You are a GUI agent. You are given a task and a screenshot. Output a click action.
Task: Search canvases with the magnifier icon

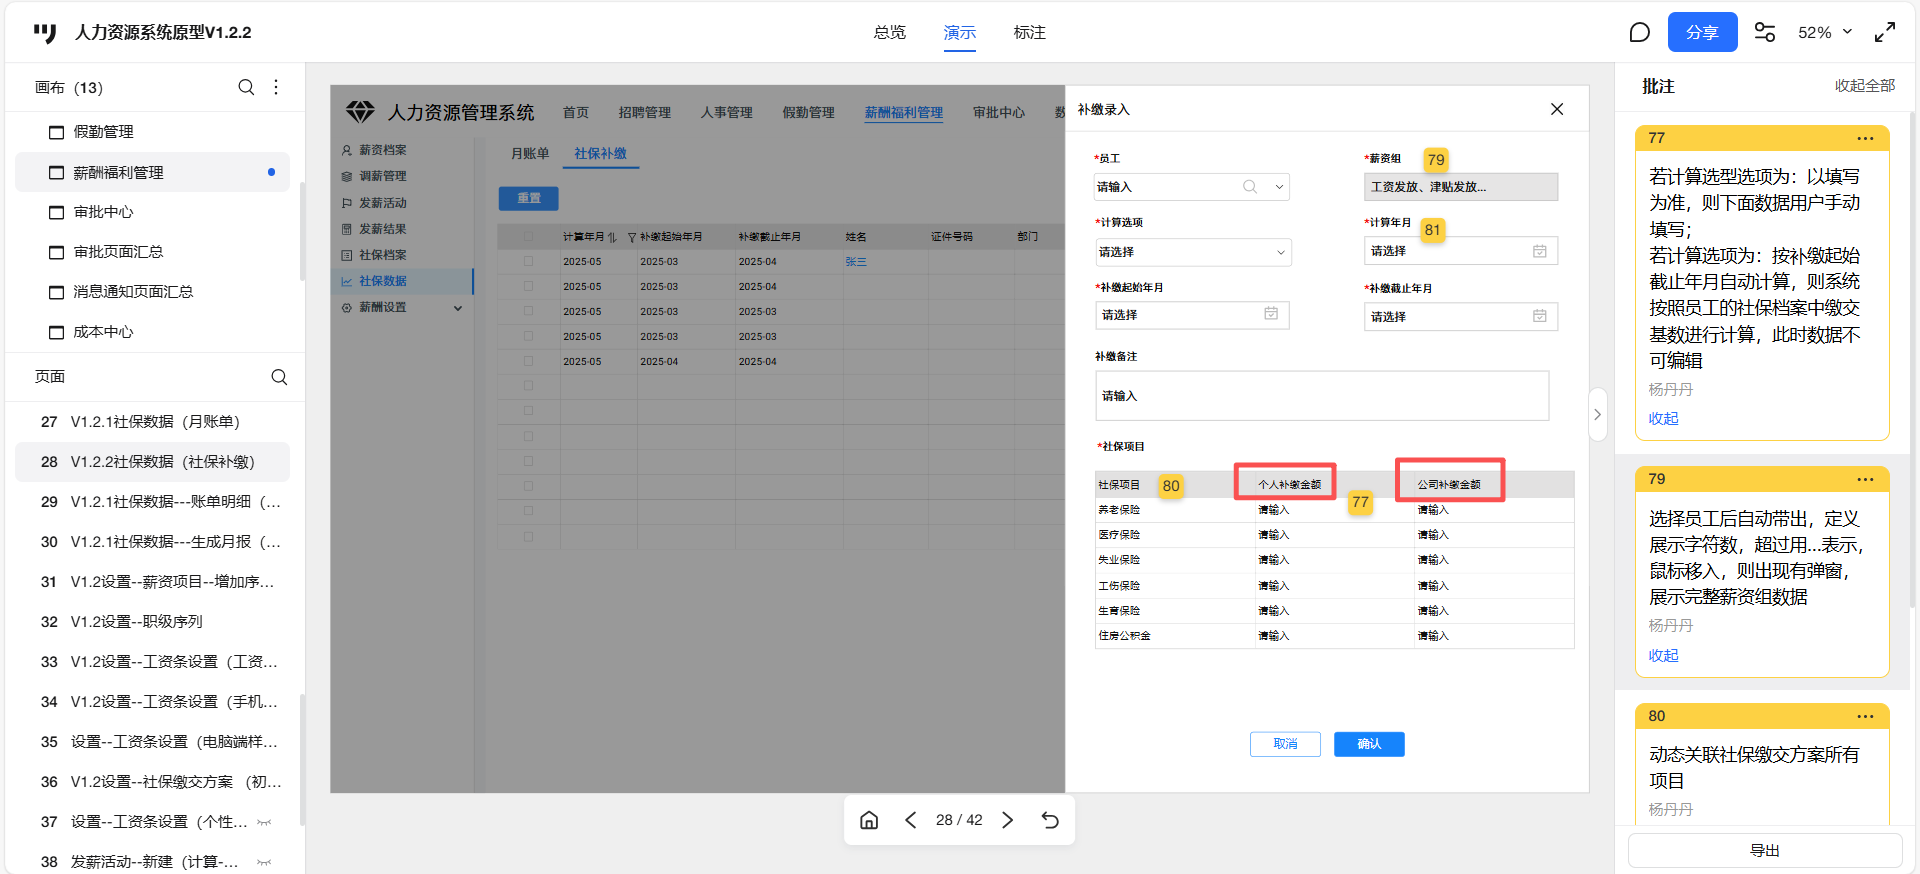246,87
